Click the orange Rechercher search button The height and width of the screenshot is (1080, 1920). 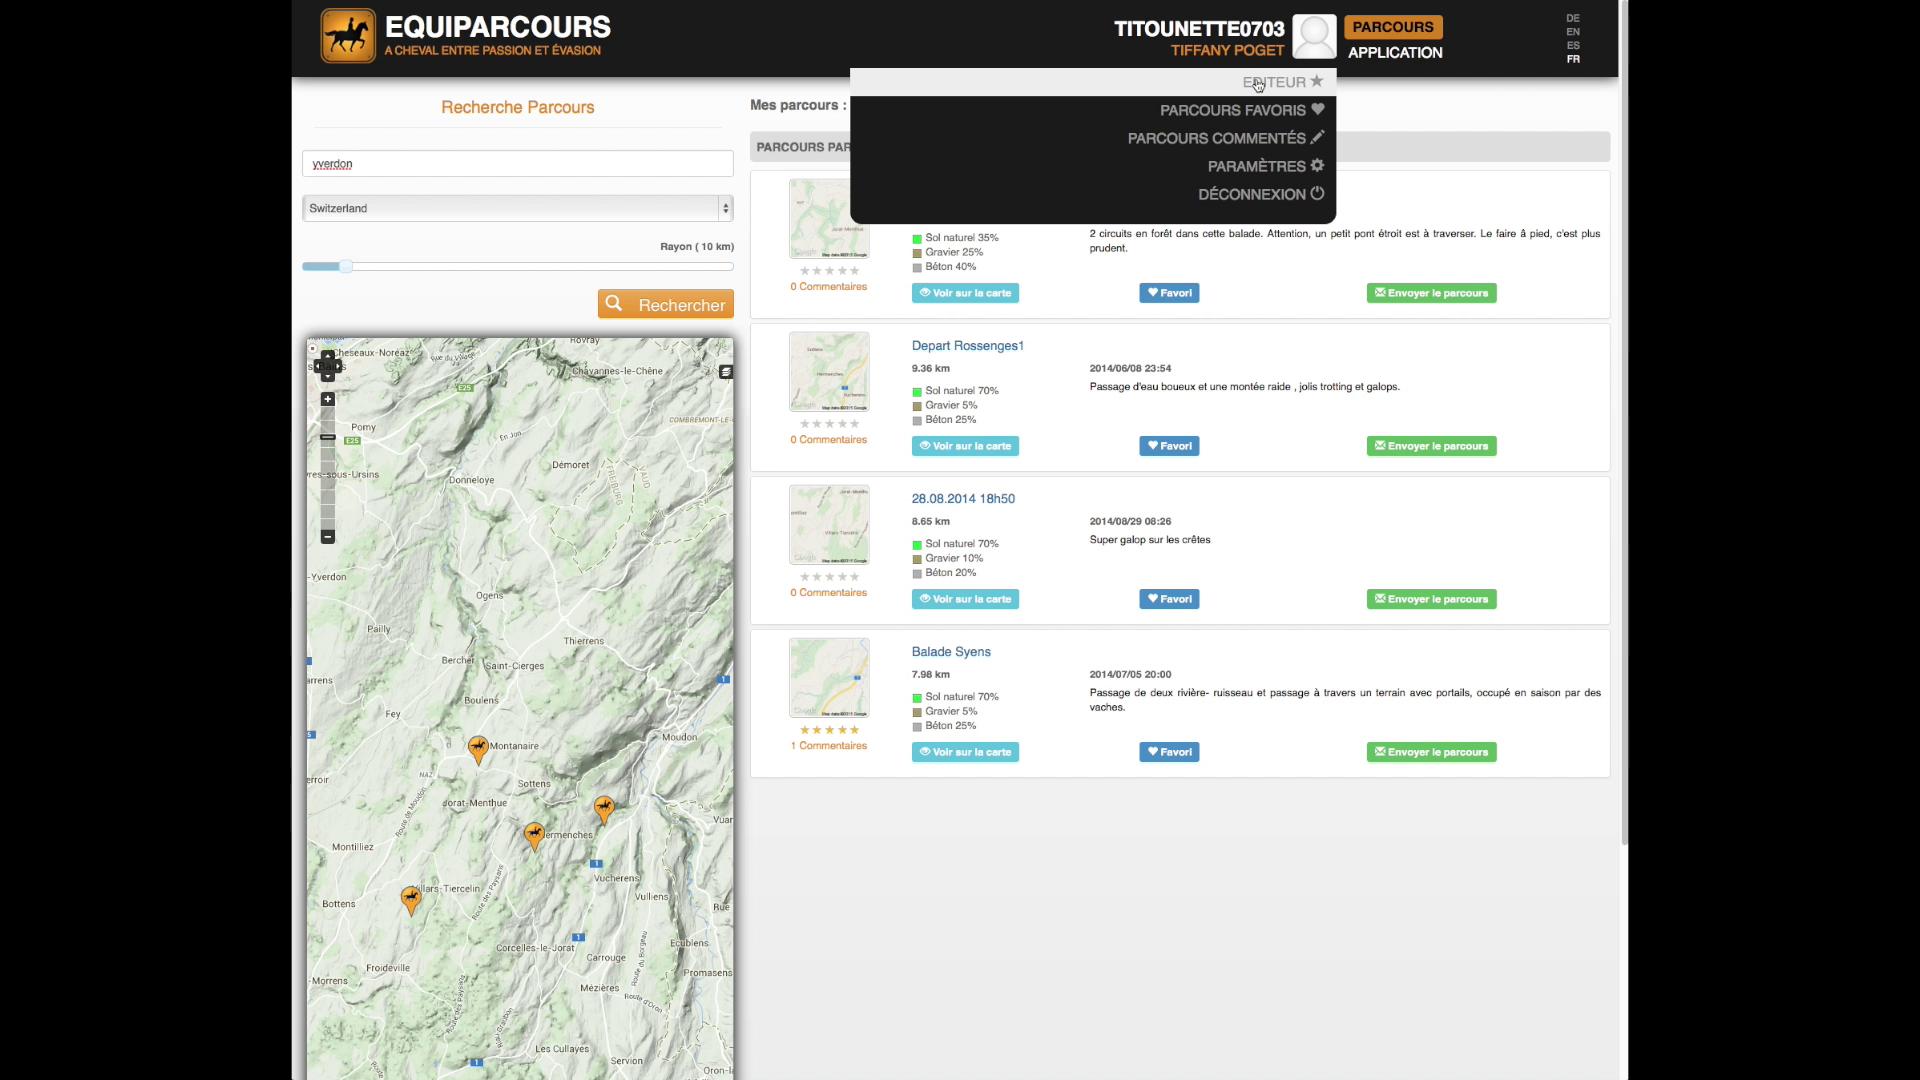point(666,304)
